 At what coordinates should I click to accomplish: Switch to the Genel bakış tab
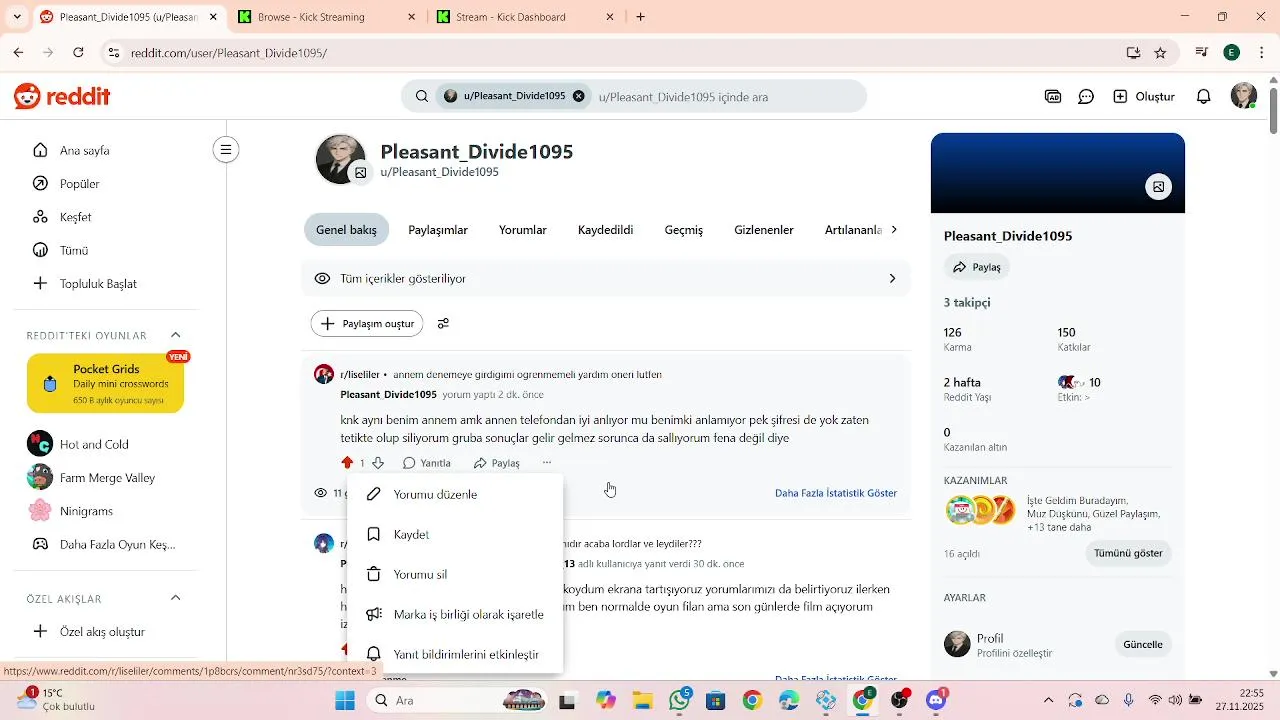coord(346,230)
